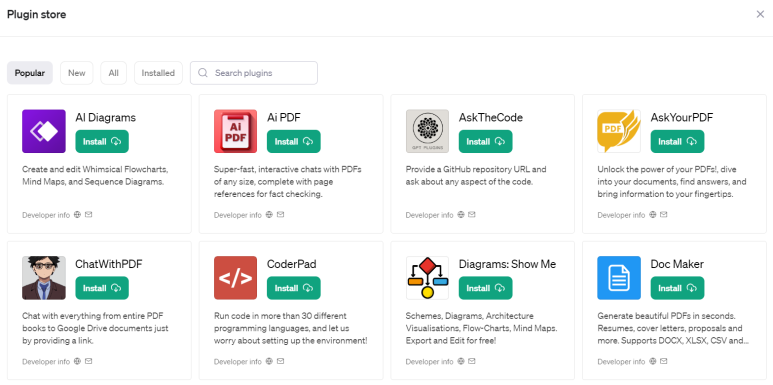Open Diagrams: Show Me developer website globe icon

(x=461, y=361)
